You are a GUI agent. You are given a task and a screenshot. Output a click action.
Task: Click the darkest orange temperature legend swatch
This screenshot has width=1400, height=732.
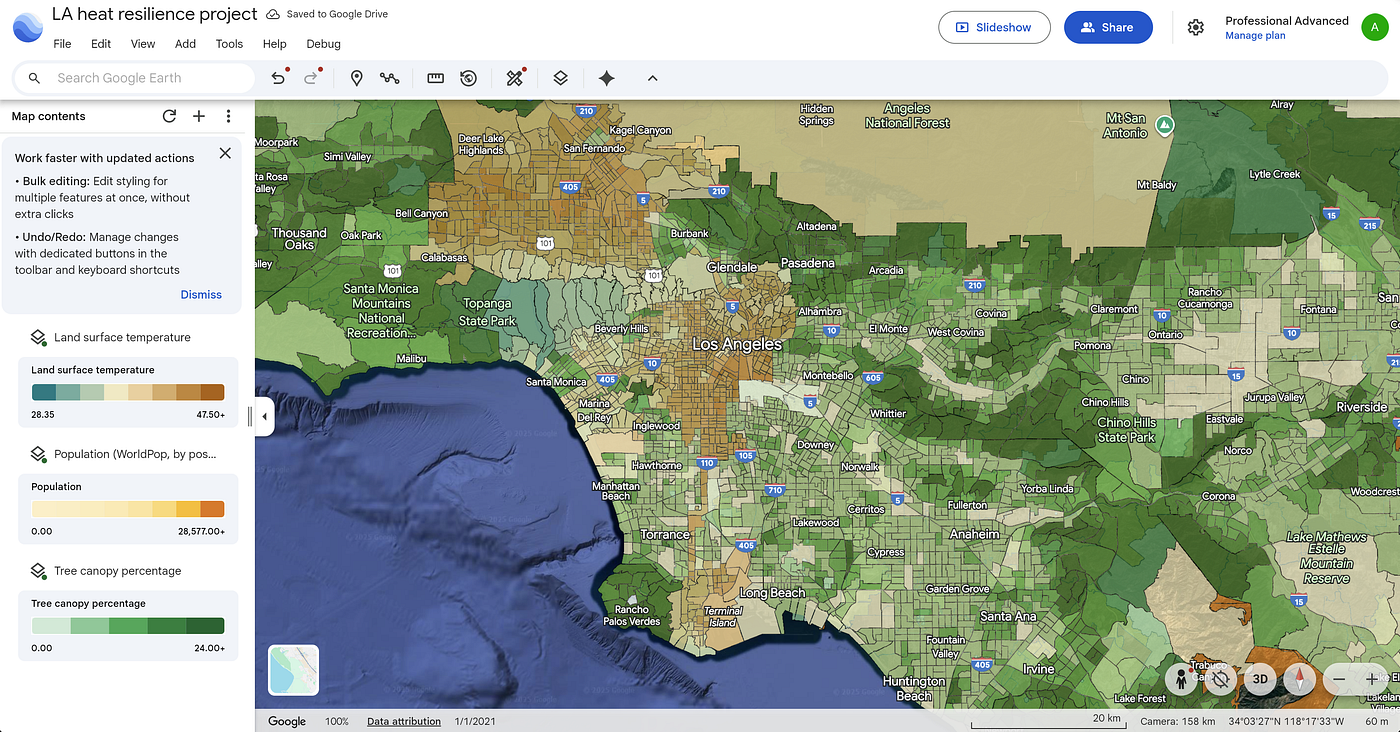pos(212,392)
